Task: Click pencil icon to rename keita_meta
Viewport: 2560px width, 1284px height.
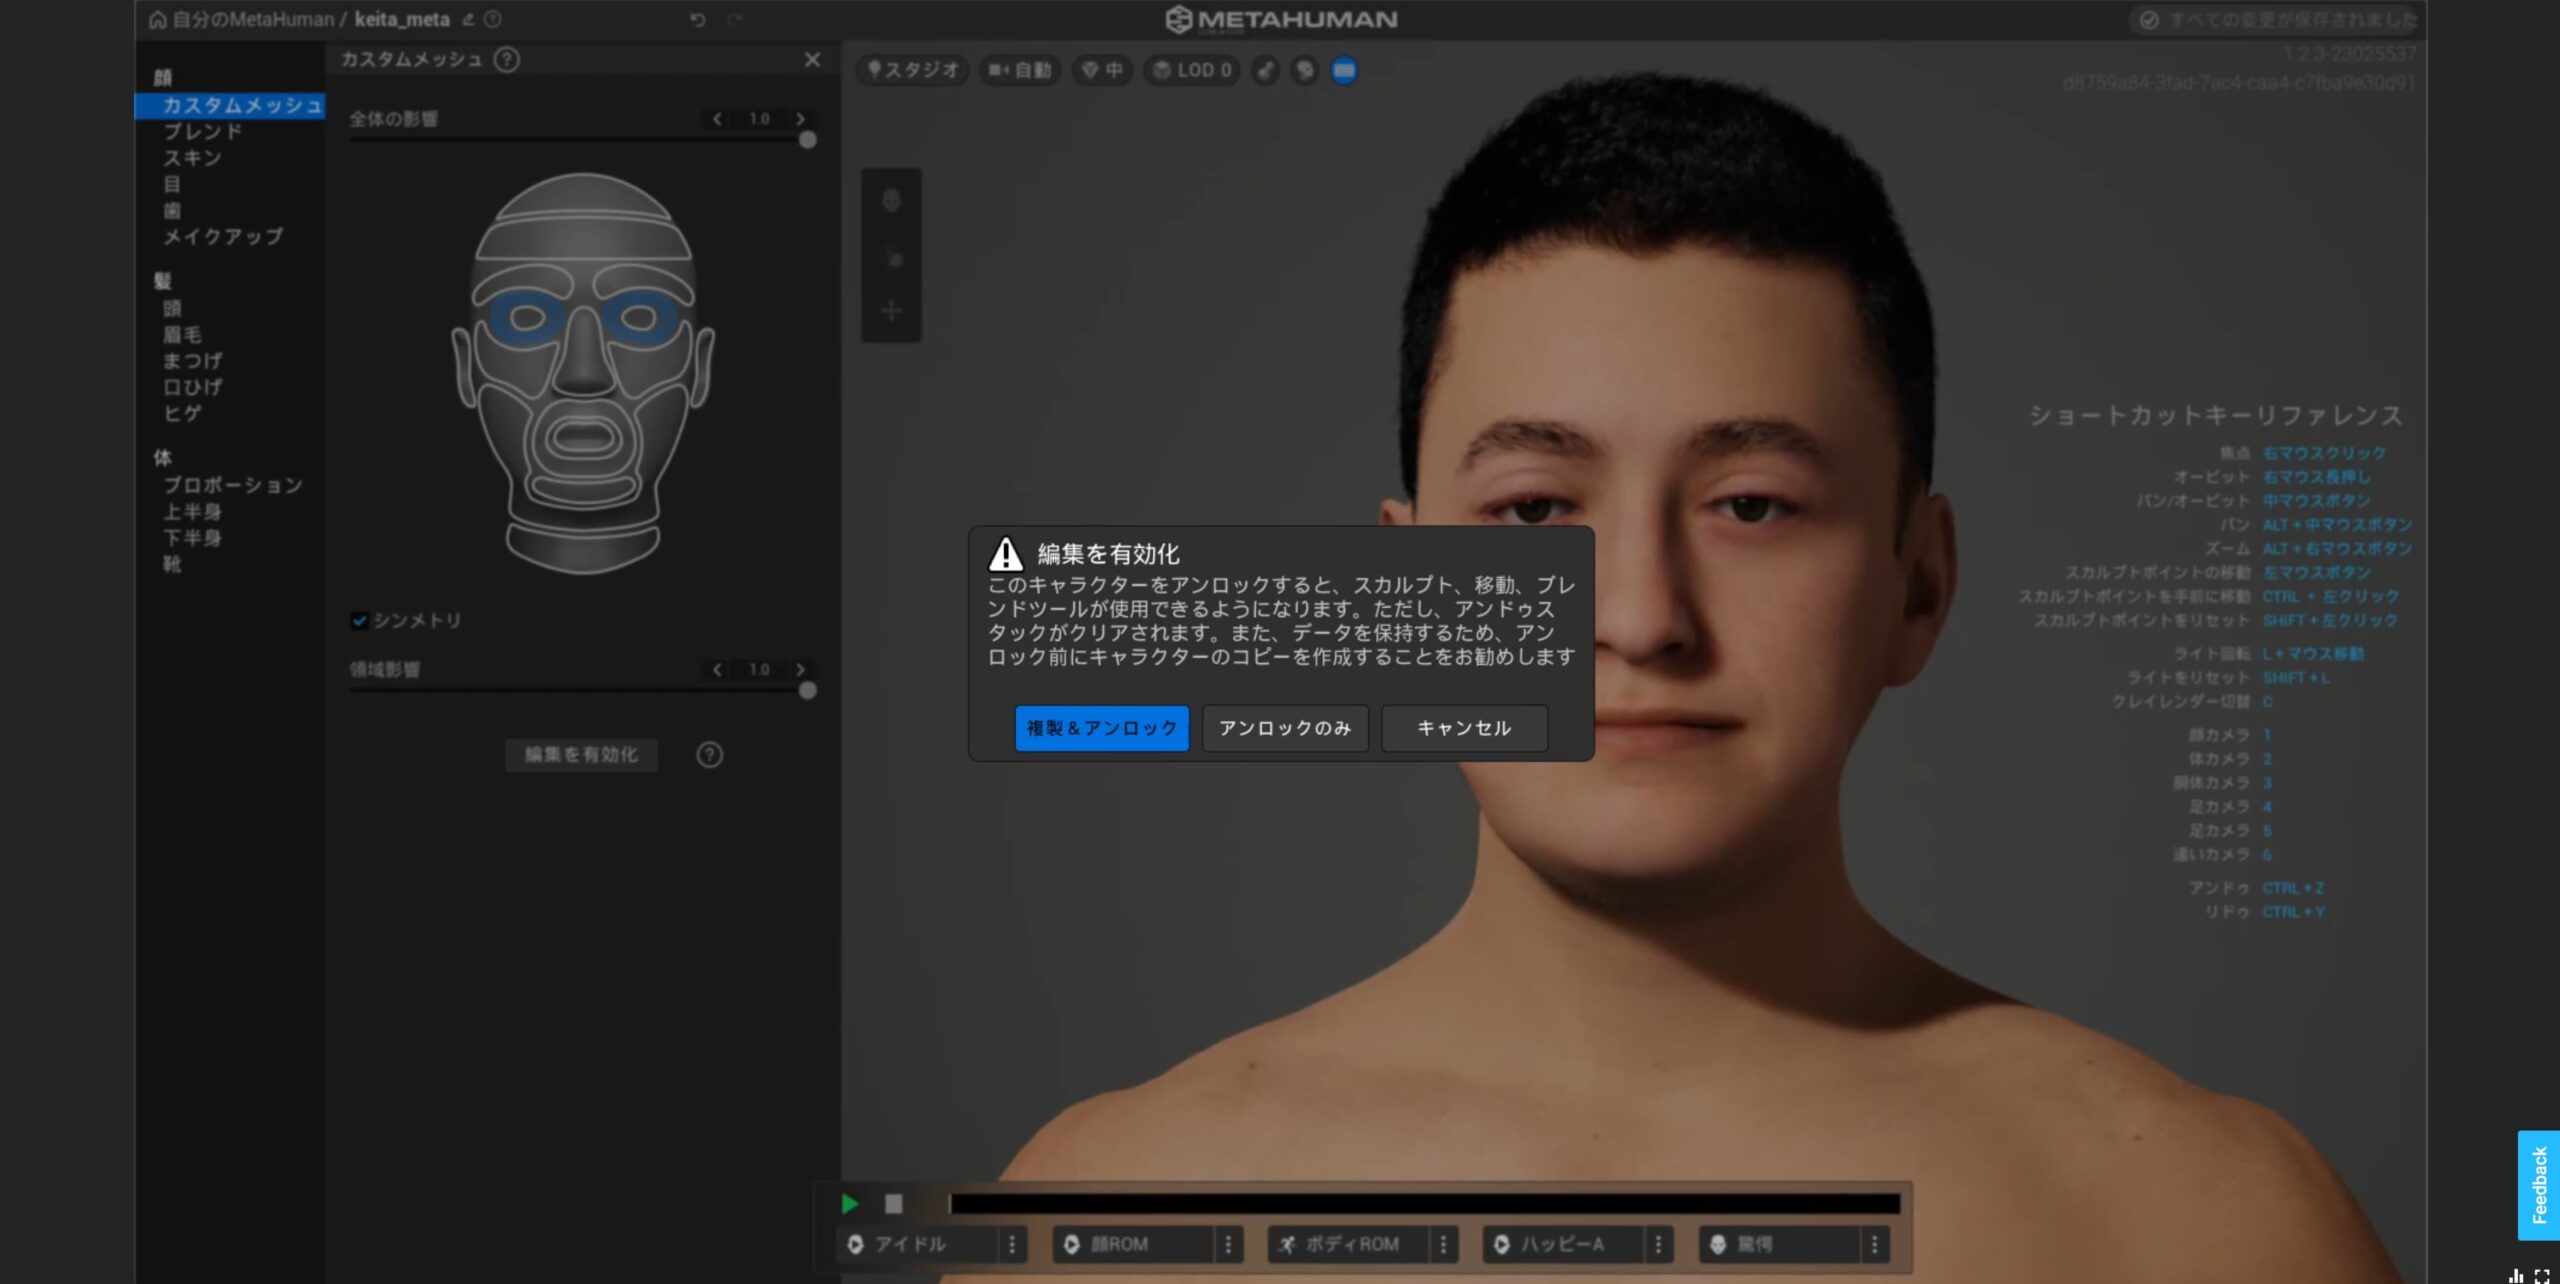Action: click(x=468, y=19)
